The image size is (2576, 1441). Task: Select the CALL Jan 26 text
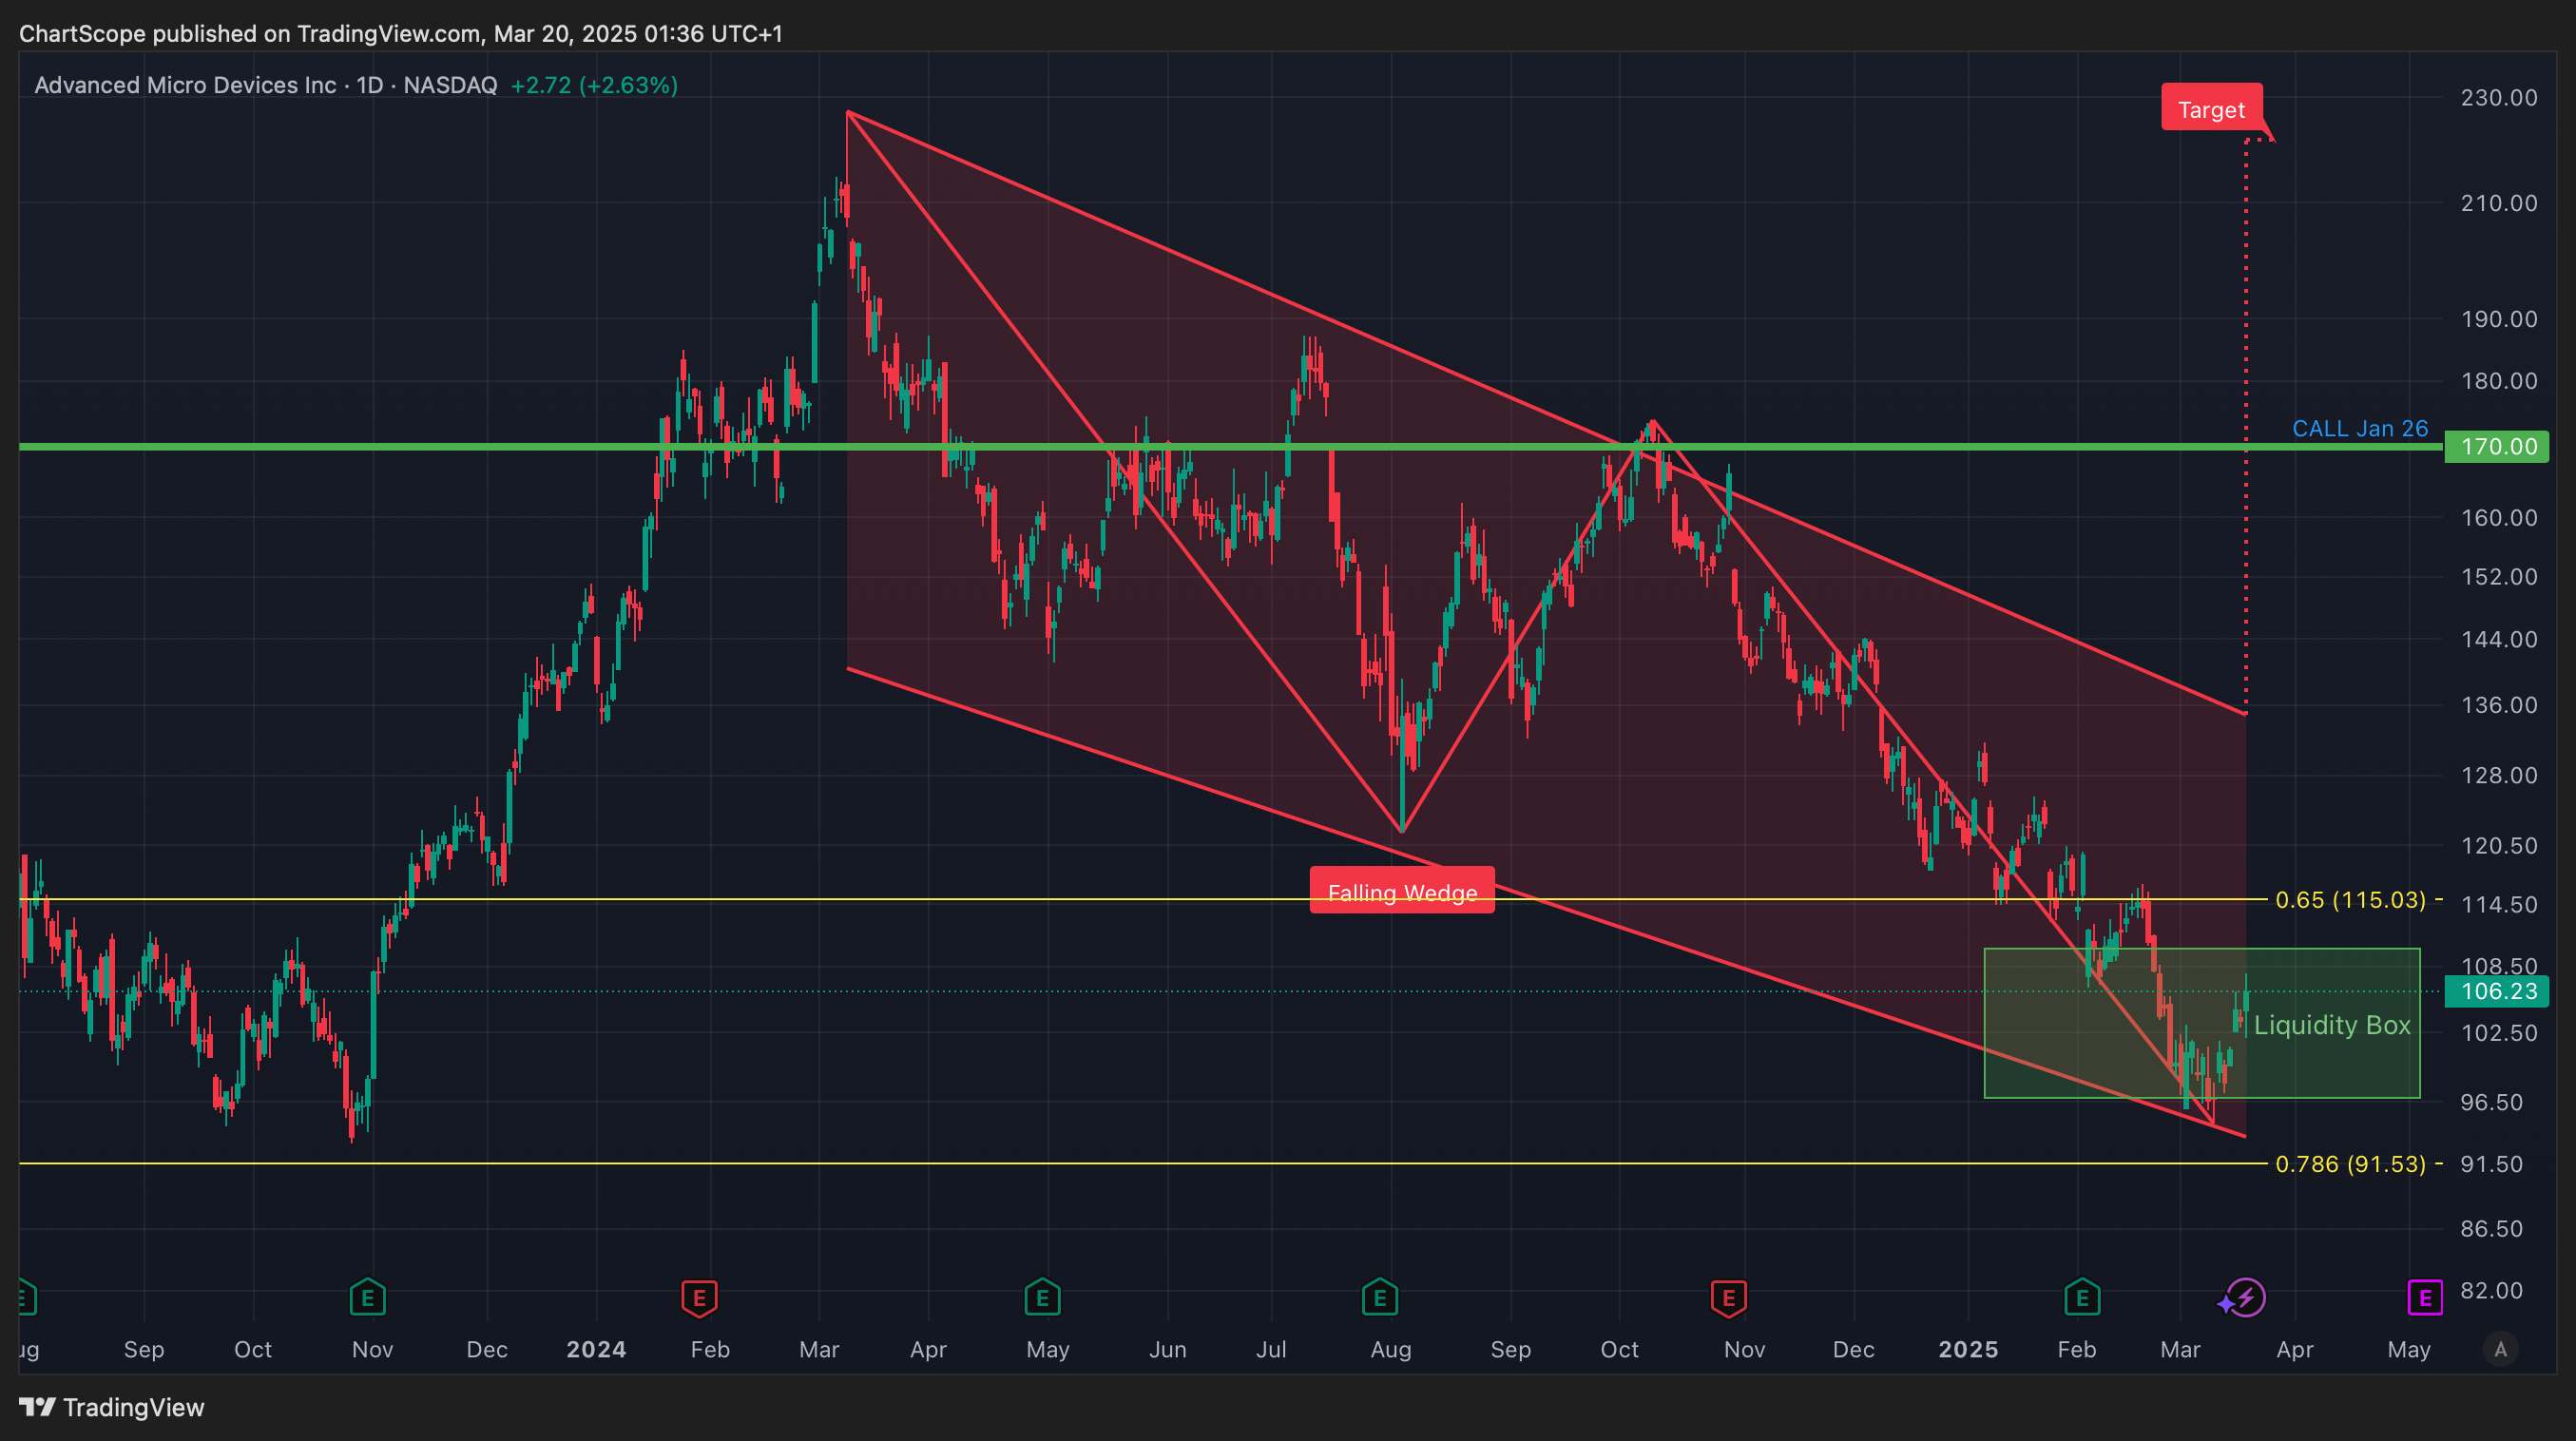[2359, 428]
